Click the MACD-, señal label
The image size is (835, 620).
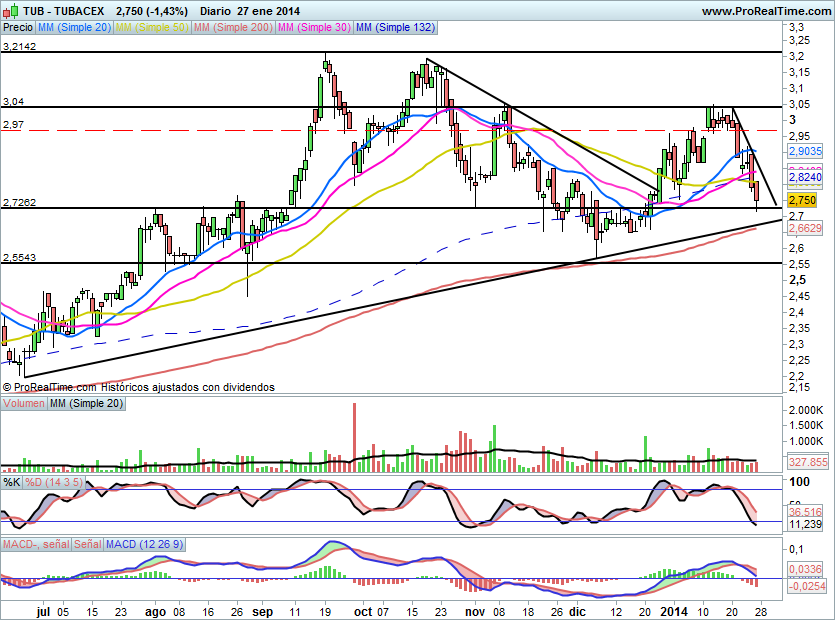(34, 543)
